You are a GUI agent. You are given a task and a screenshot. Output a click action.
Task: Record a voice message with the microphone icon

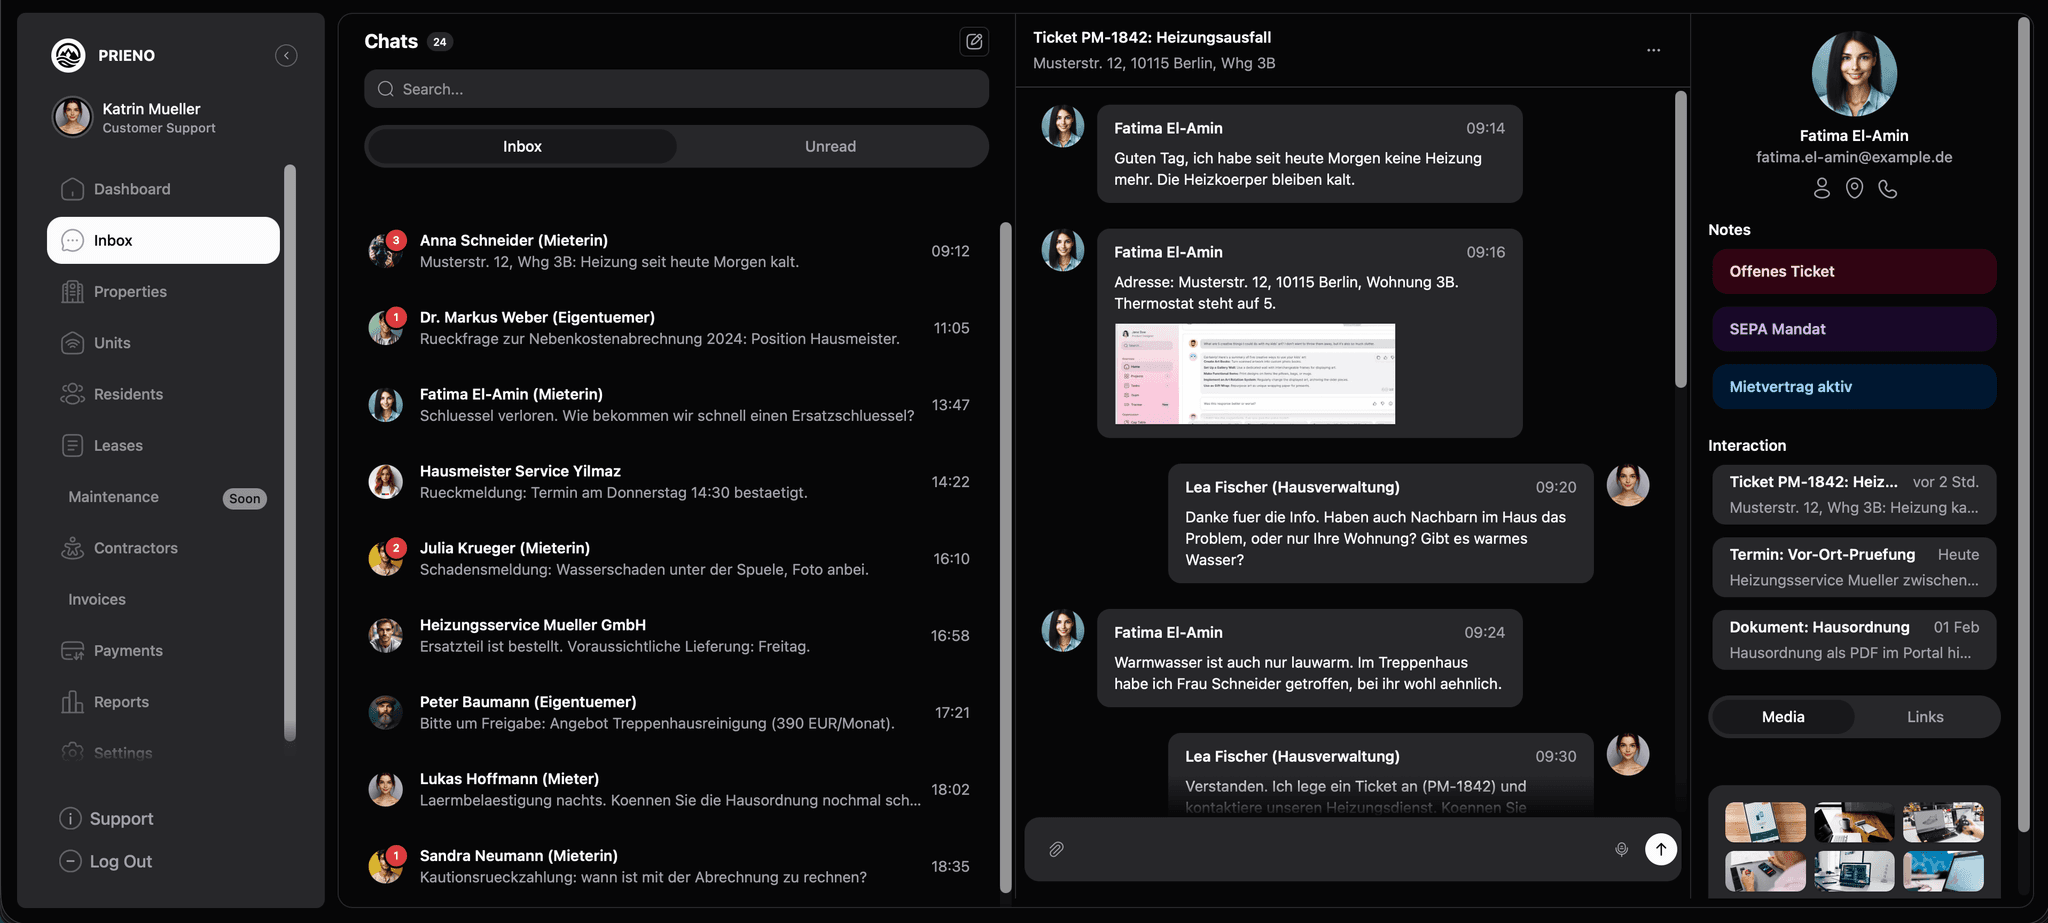tap(1622, 848)
